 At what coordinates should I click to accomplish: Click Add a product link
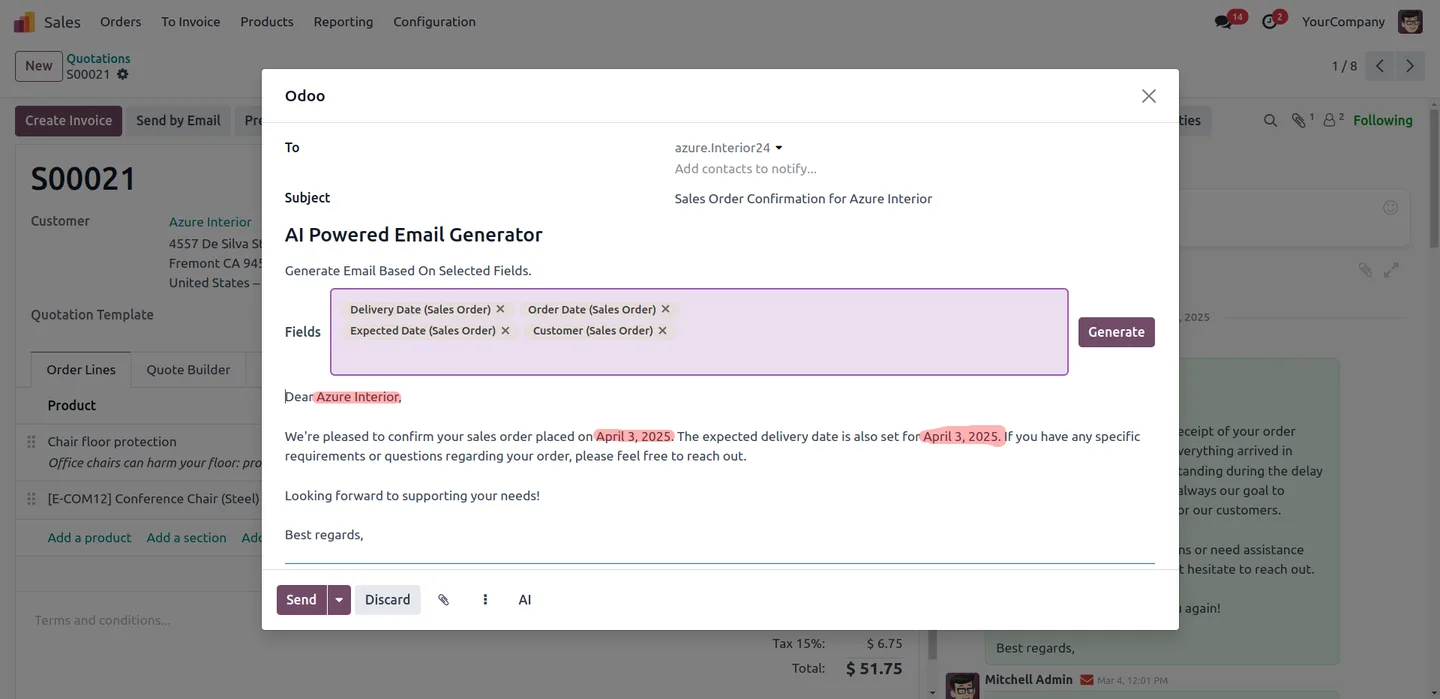pos(89,538)
